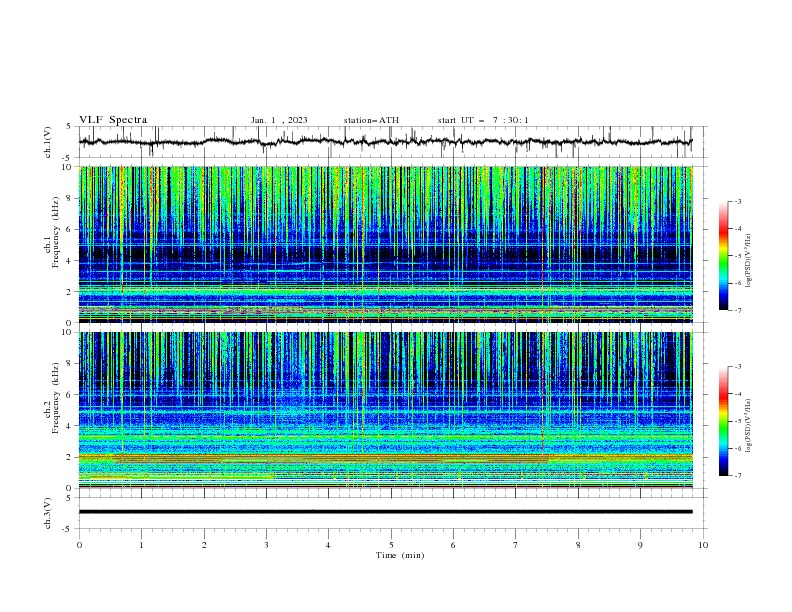Click inside the ch.1 spectrogram panel

386,244
